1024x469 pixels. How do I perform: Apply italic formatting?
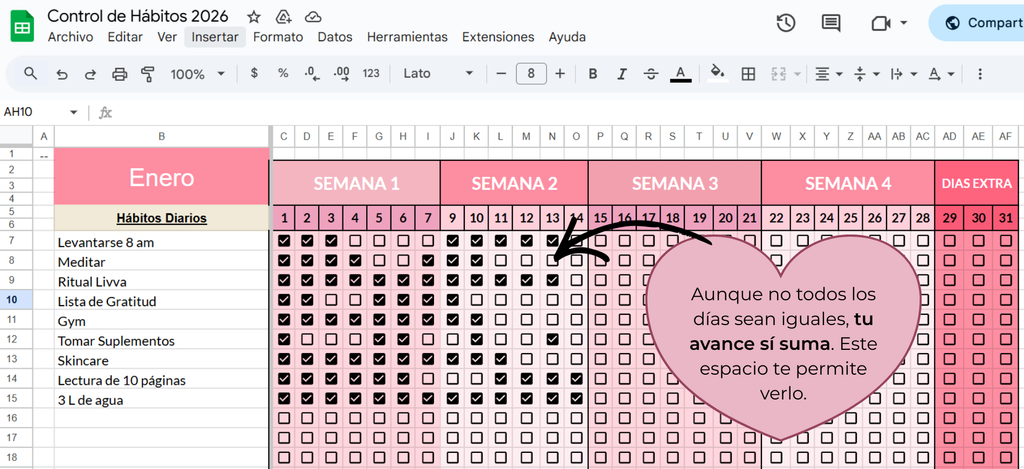622,73
